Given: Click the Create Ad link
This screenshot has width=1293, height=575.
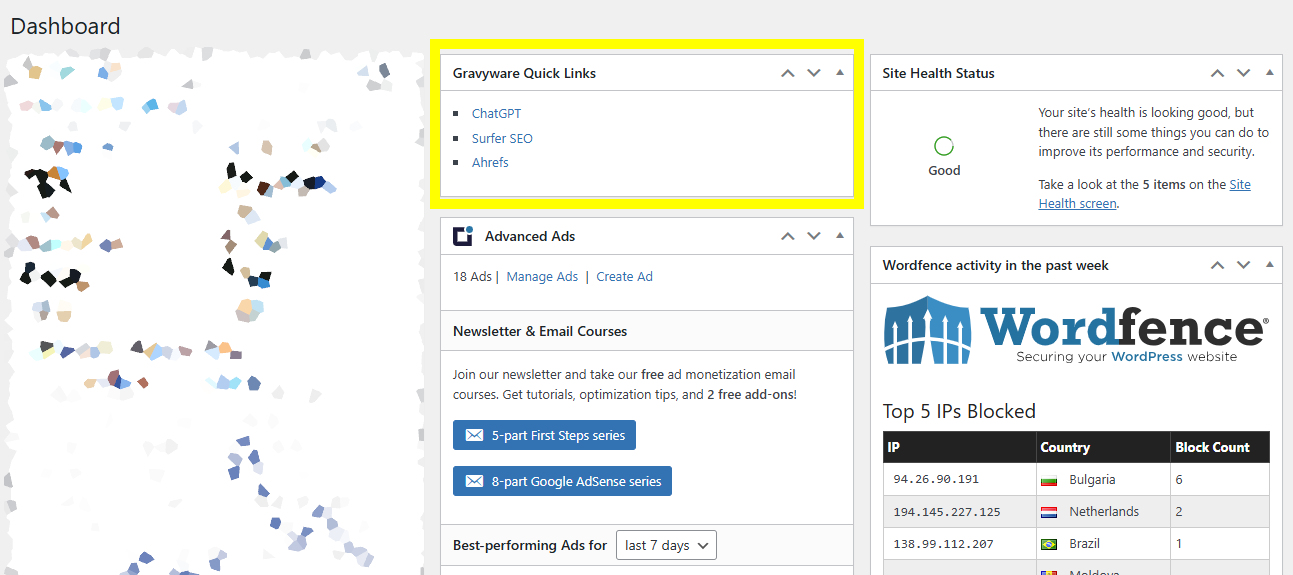Looking at the screenshot, I should click(x=624, y=277).
